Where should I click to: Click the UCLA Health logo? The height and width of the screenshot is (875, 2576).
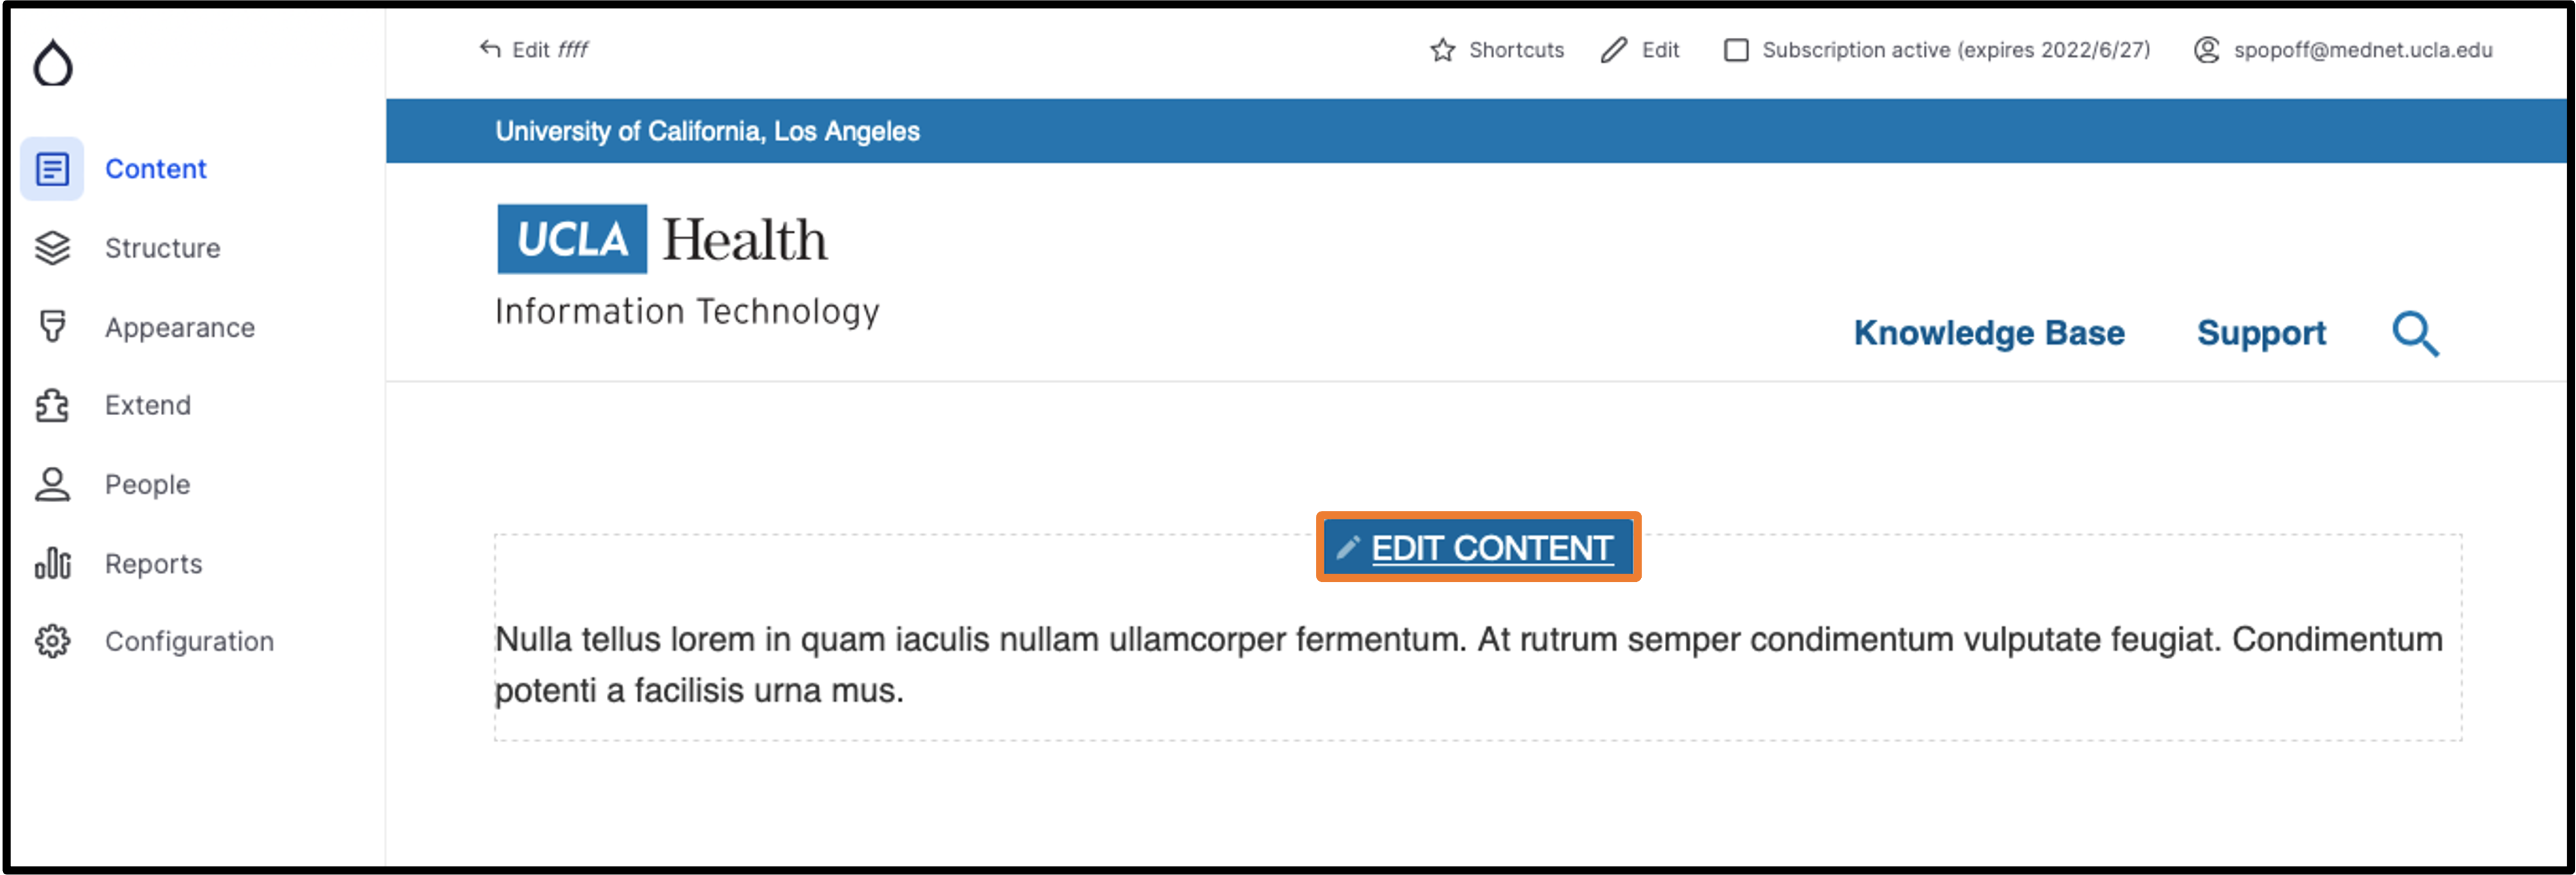tap(663, 240)
